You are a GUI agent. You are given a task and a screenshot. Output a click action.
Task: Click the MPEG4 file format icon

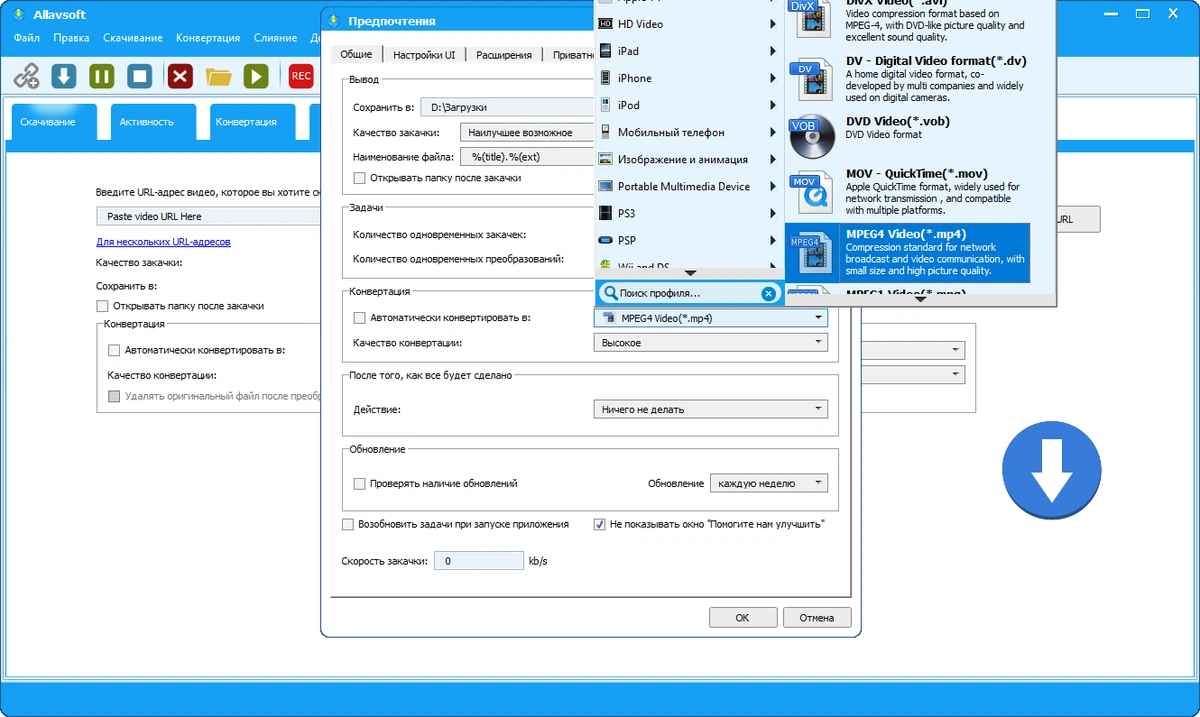[x=811, y=254]
